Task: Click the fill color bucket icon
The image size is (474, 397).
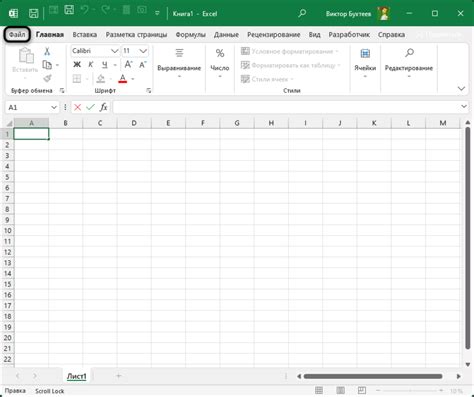Action: click(x=100, y=79)
